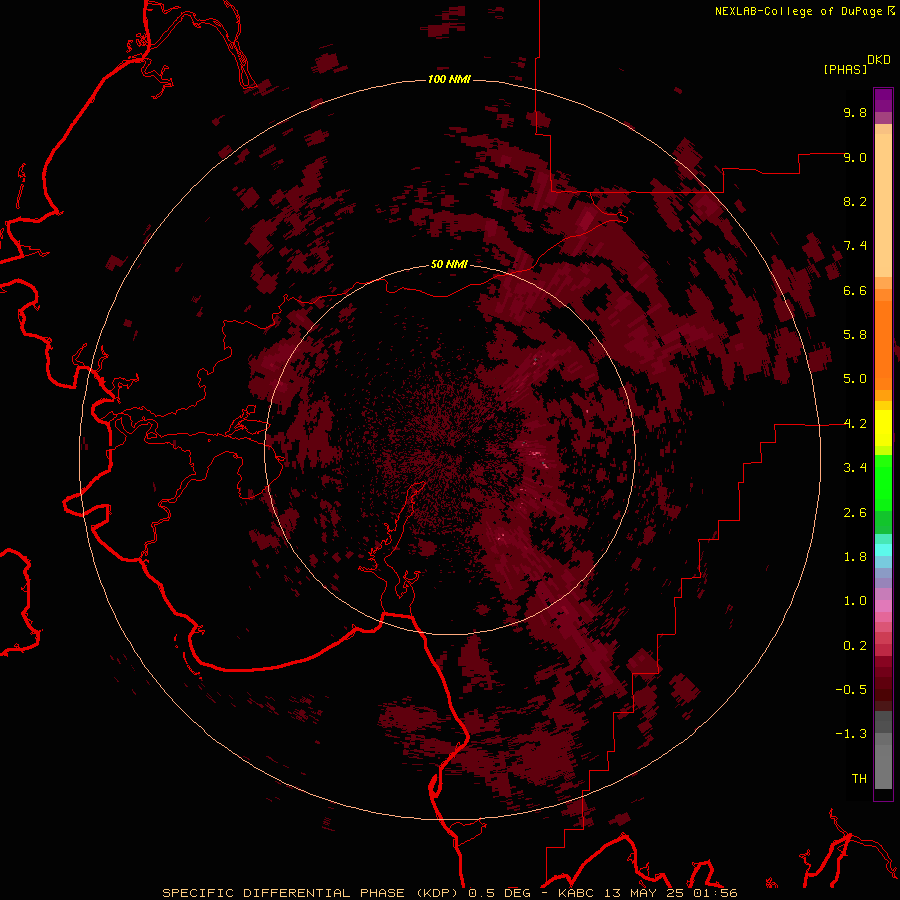This screenshot has width=900, height=900.
Task: Click the 9.8 scale value
Action: [855, 112]
